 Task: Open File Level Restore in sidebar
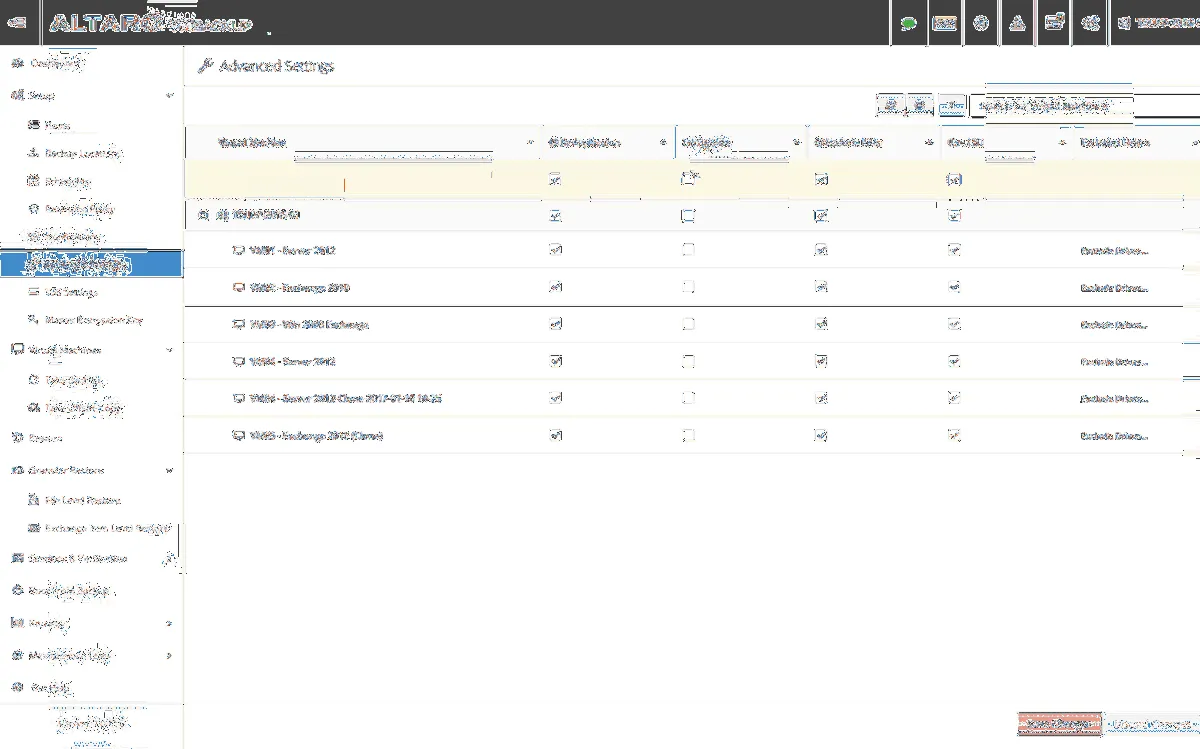pyautogui.click(x=82, y=500)
